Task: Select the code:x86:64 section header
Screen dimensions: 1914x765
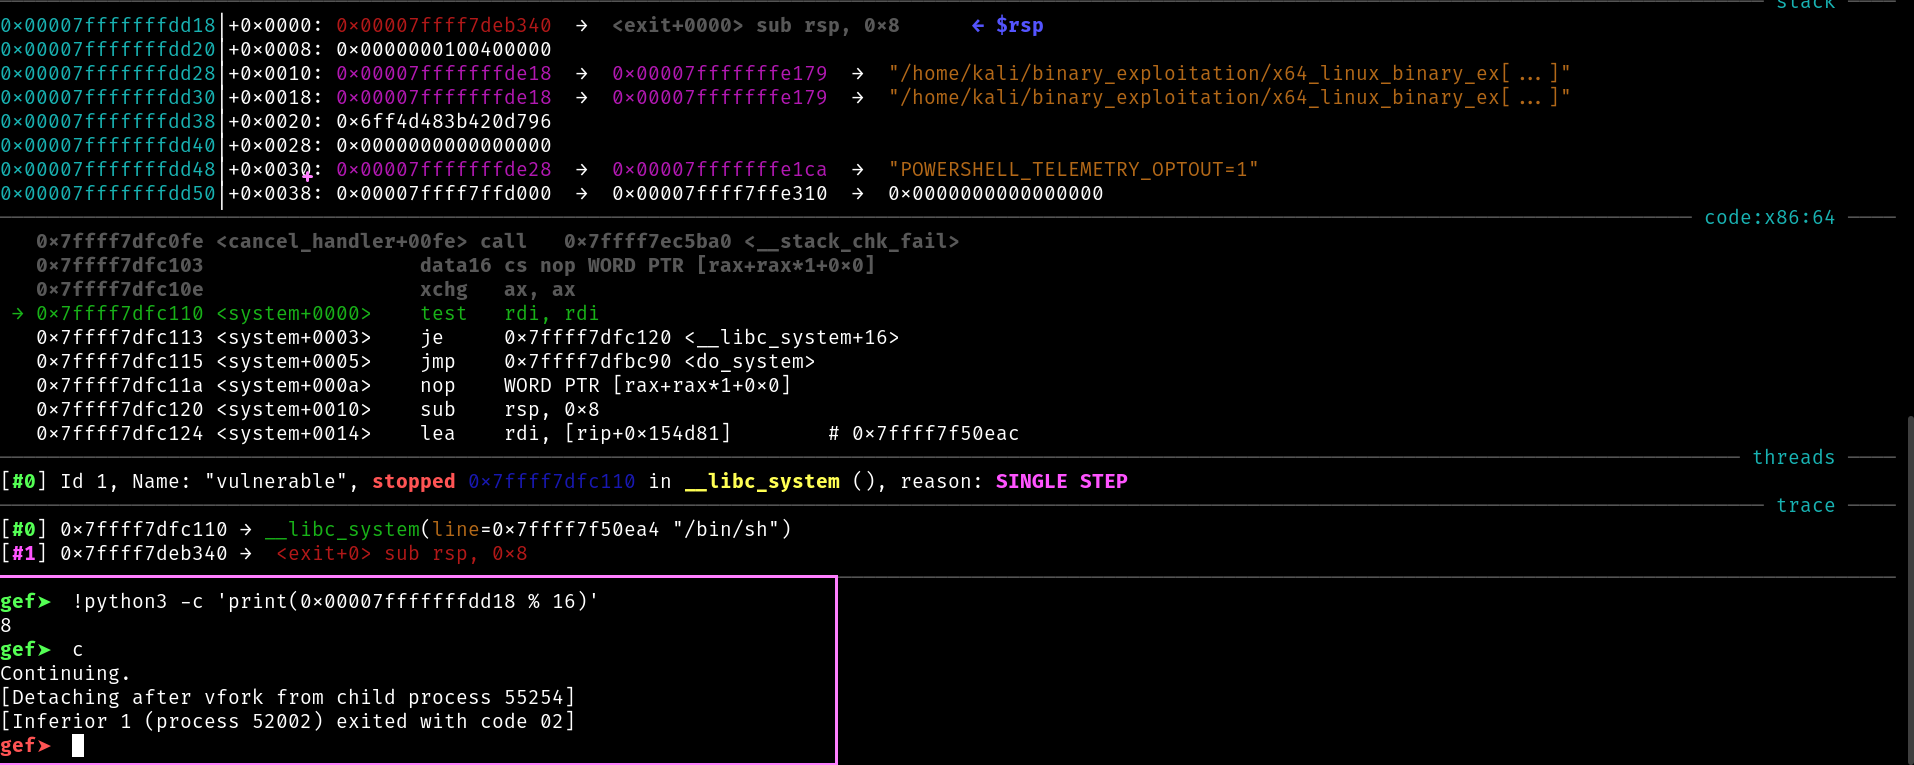Action: [x=1769, y=218]
